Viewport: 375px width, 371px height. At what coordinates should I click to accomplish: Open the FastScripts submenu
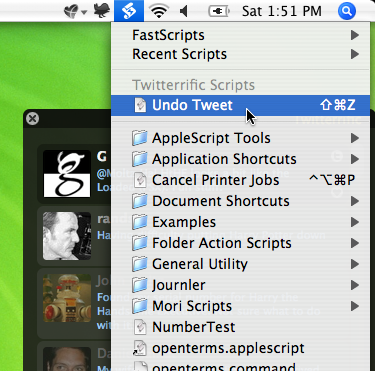(240, 35)
